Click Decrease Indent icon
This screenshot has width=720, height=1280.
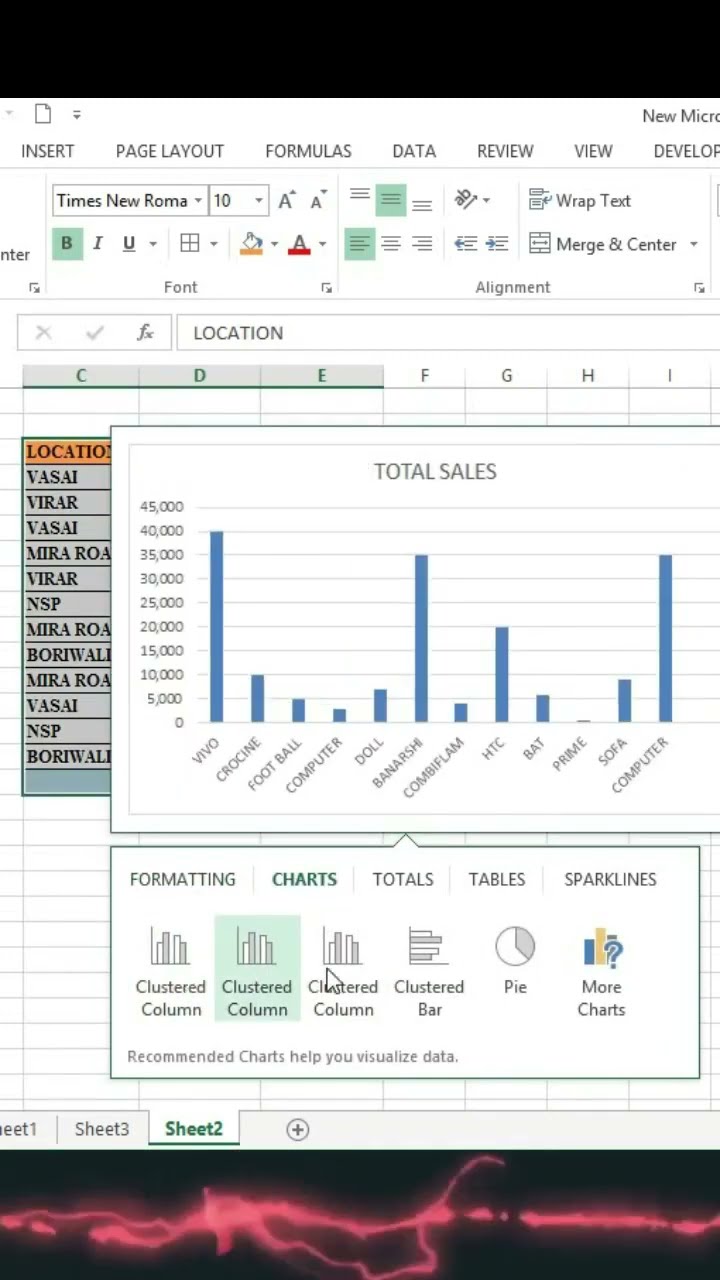tap(465, 243)
